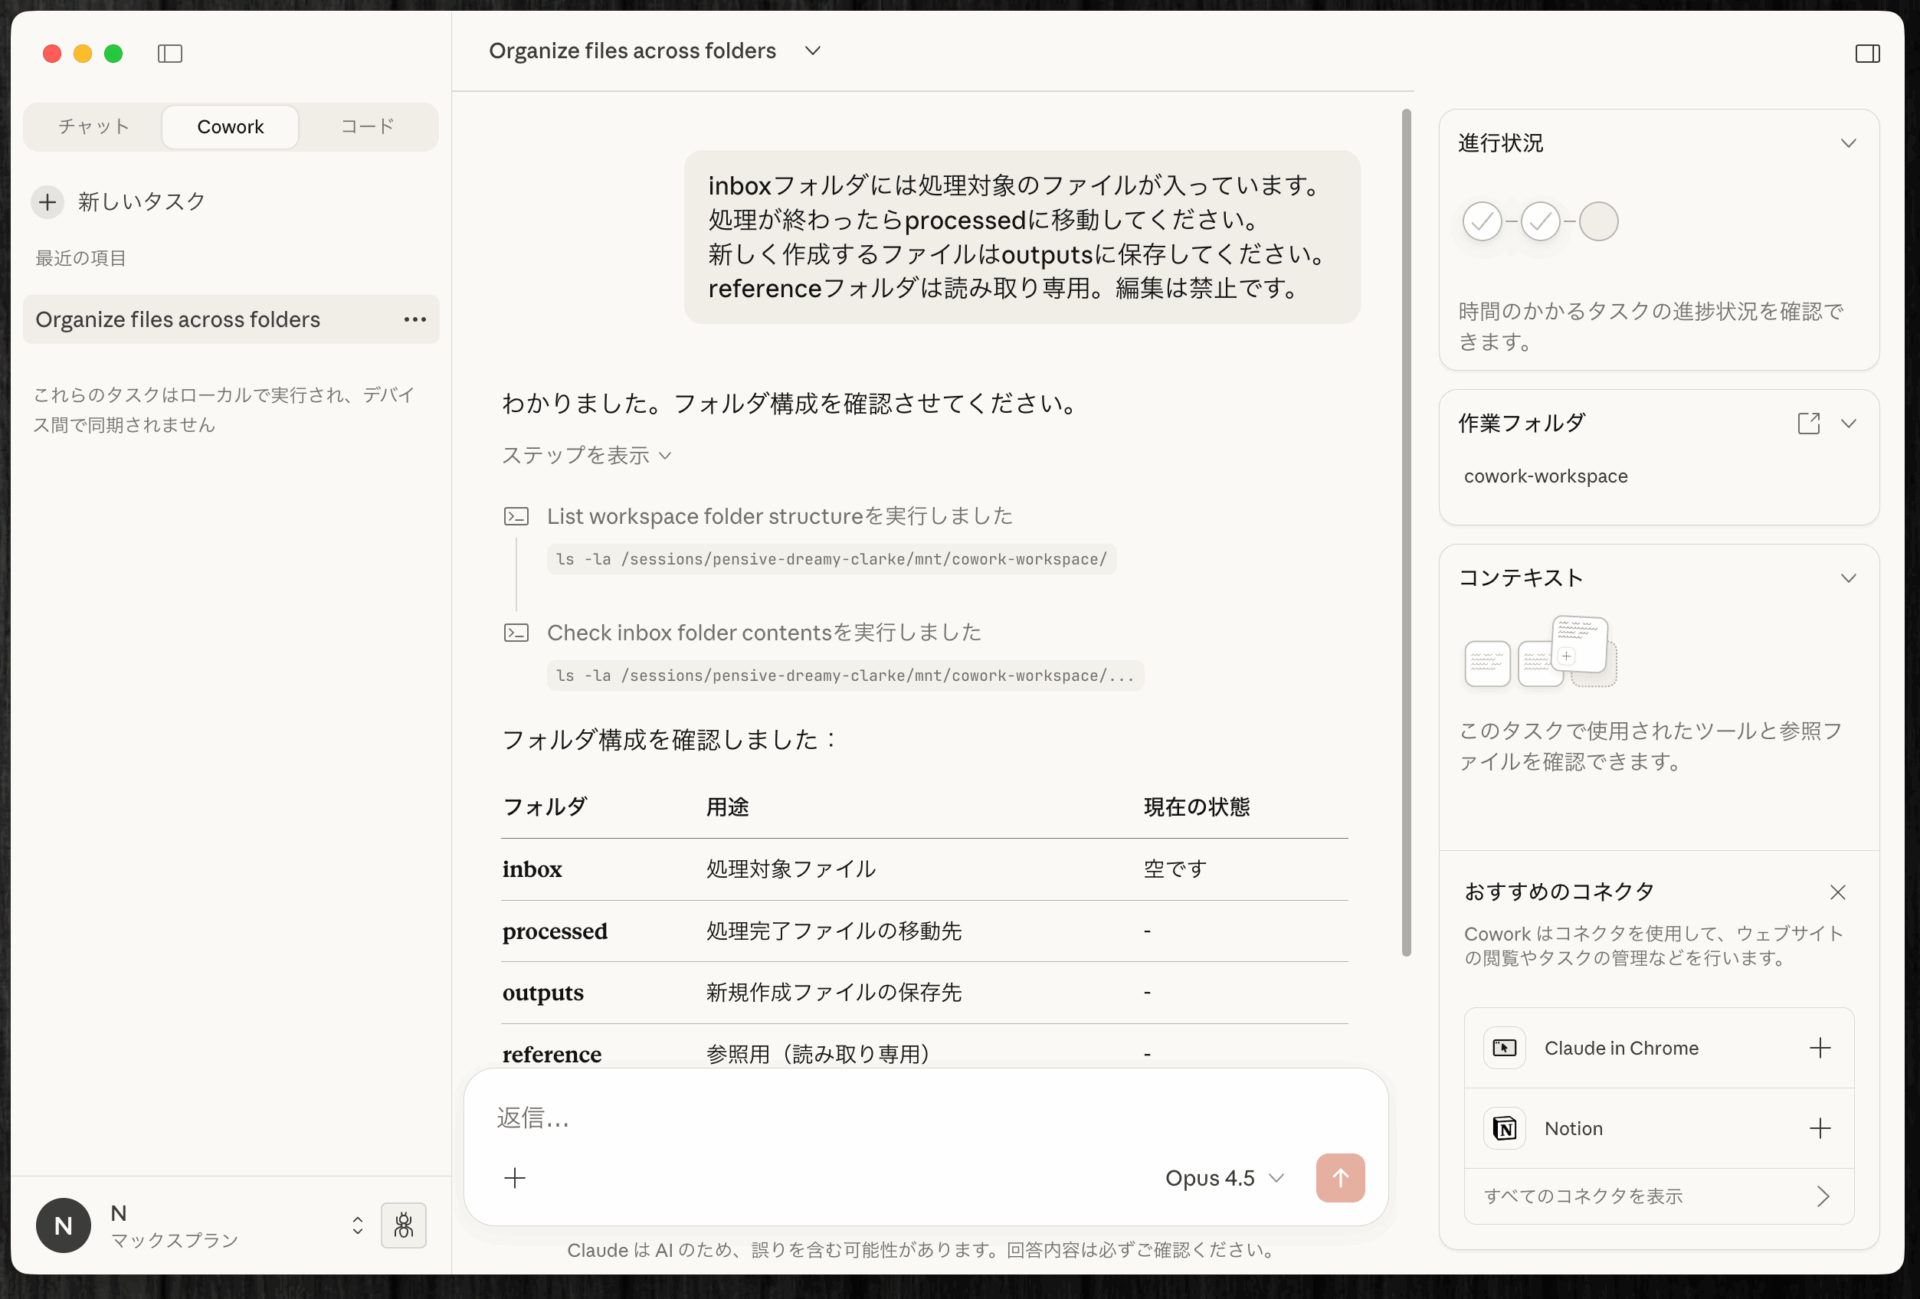Open the three-dot menu for the task
This screenshot has width=1920, height=1299.
coord(414,320)
